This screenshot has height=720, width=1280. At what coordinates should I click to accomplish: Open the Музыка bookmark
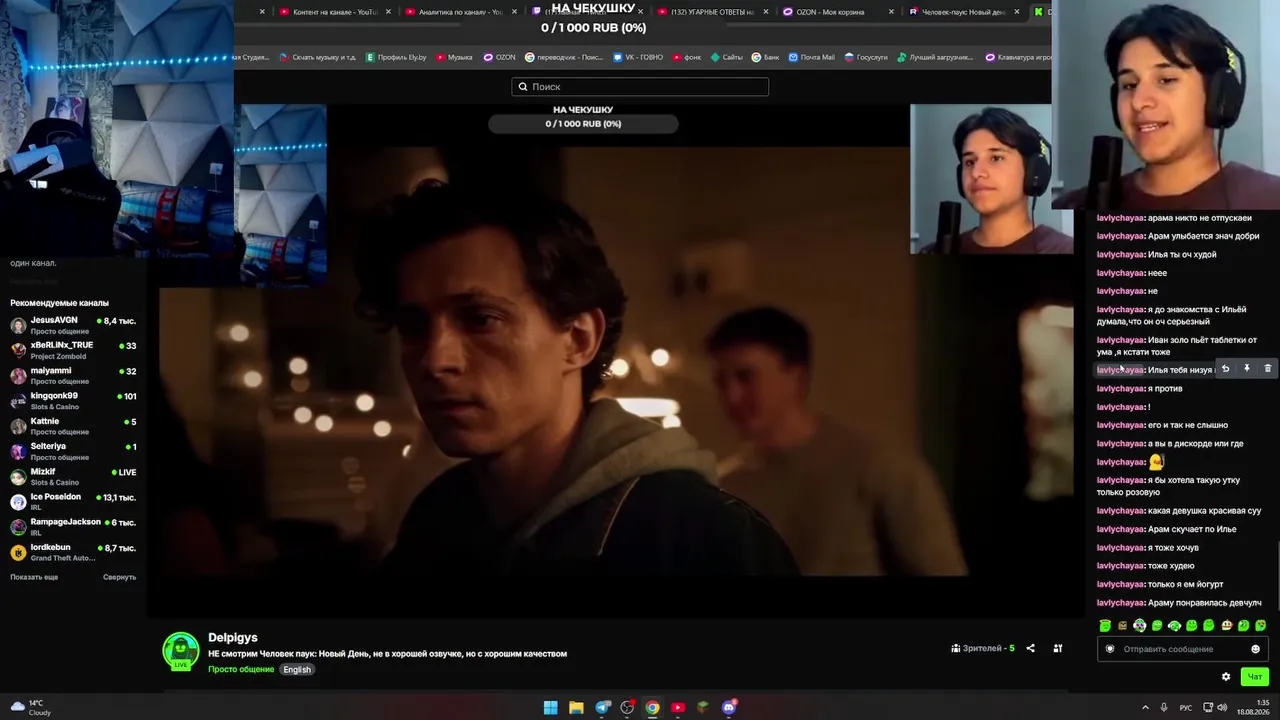pos(454,57)
